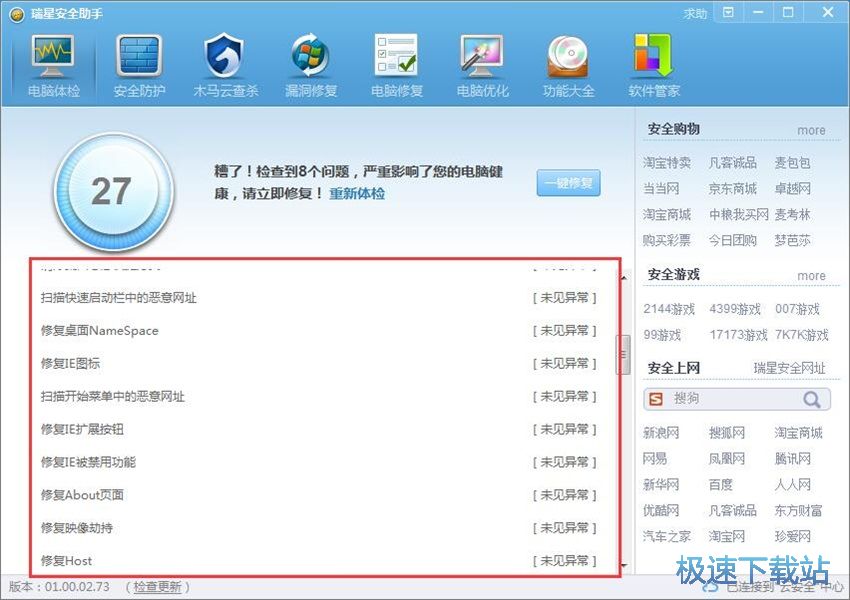Open the 腾讯网 link
This screenshot has width=850, height=600.
[x=792, y=459]
